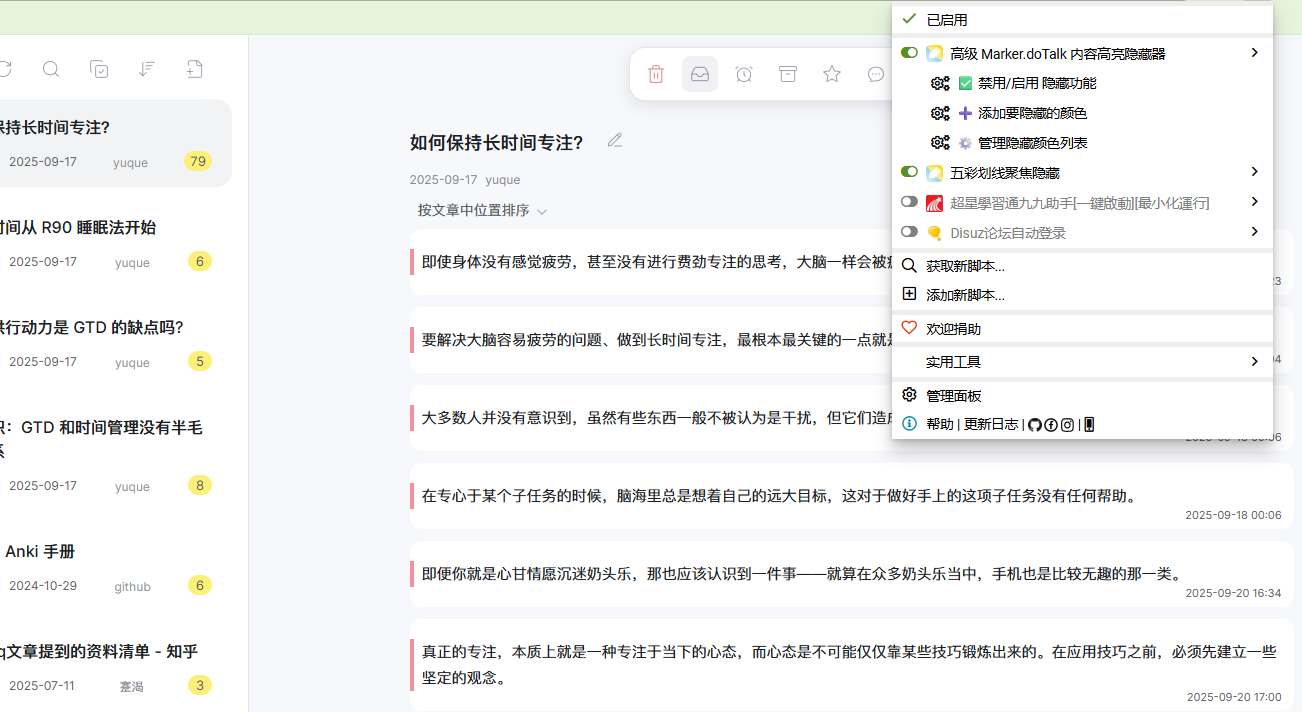Open sidebar article about R90 睡眠法
Image resolution: width=1302 pixels, height=712 pixels.
(x=116, y=243)
